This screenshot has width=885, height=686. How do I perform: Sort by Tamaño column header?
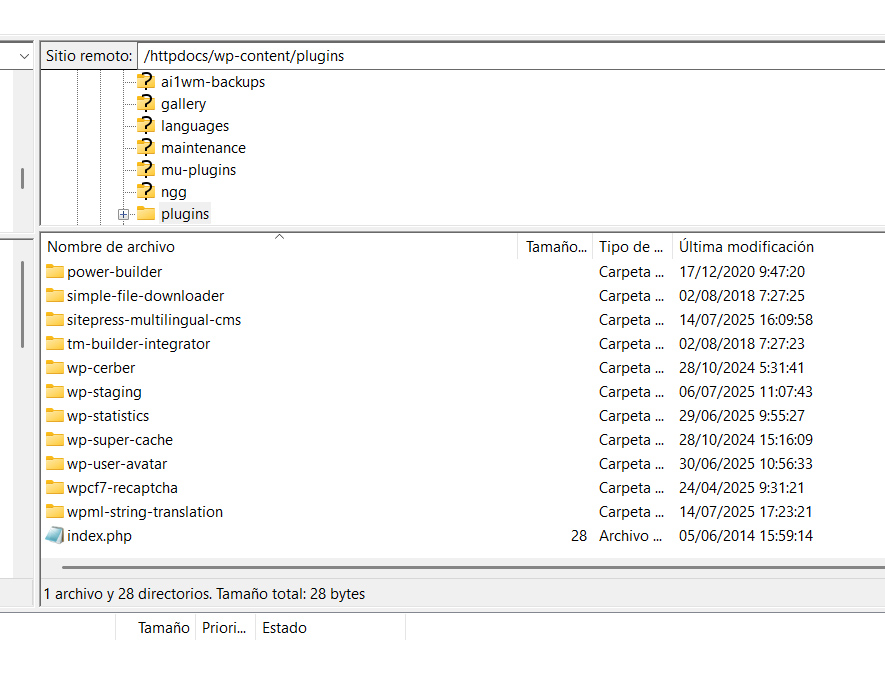(555, 247)
